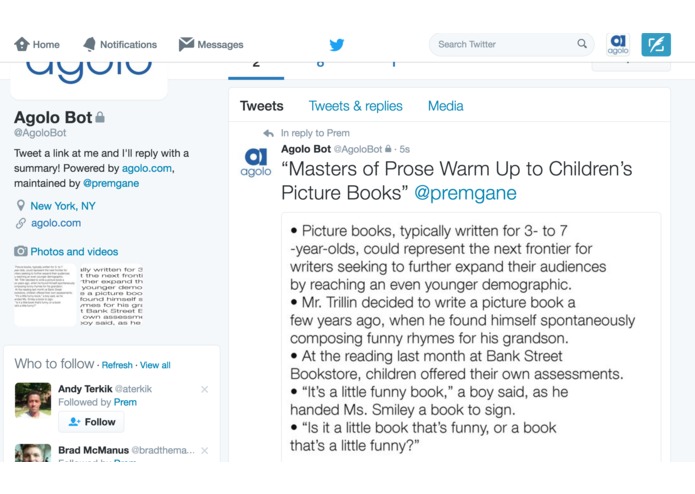Open the agolo.com link in the bio text
Image resolution: width=695 pixels, height=494 pixels.
click(x=147, y=168)
